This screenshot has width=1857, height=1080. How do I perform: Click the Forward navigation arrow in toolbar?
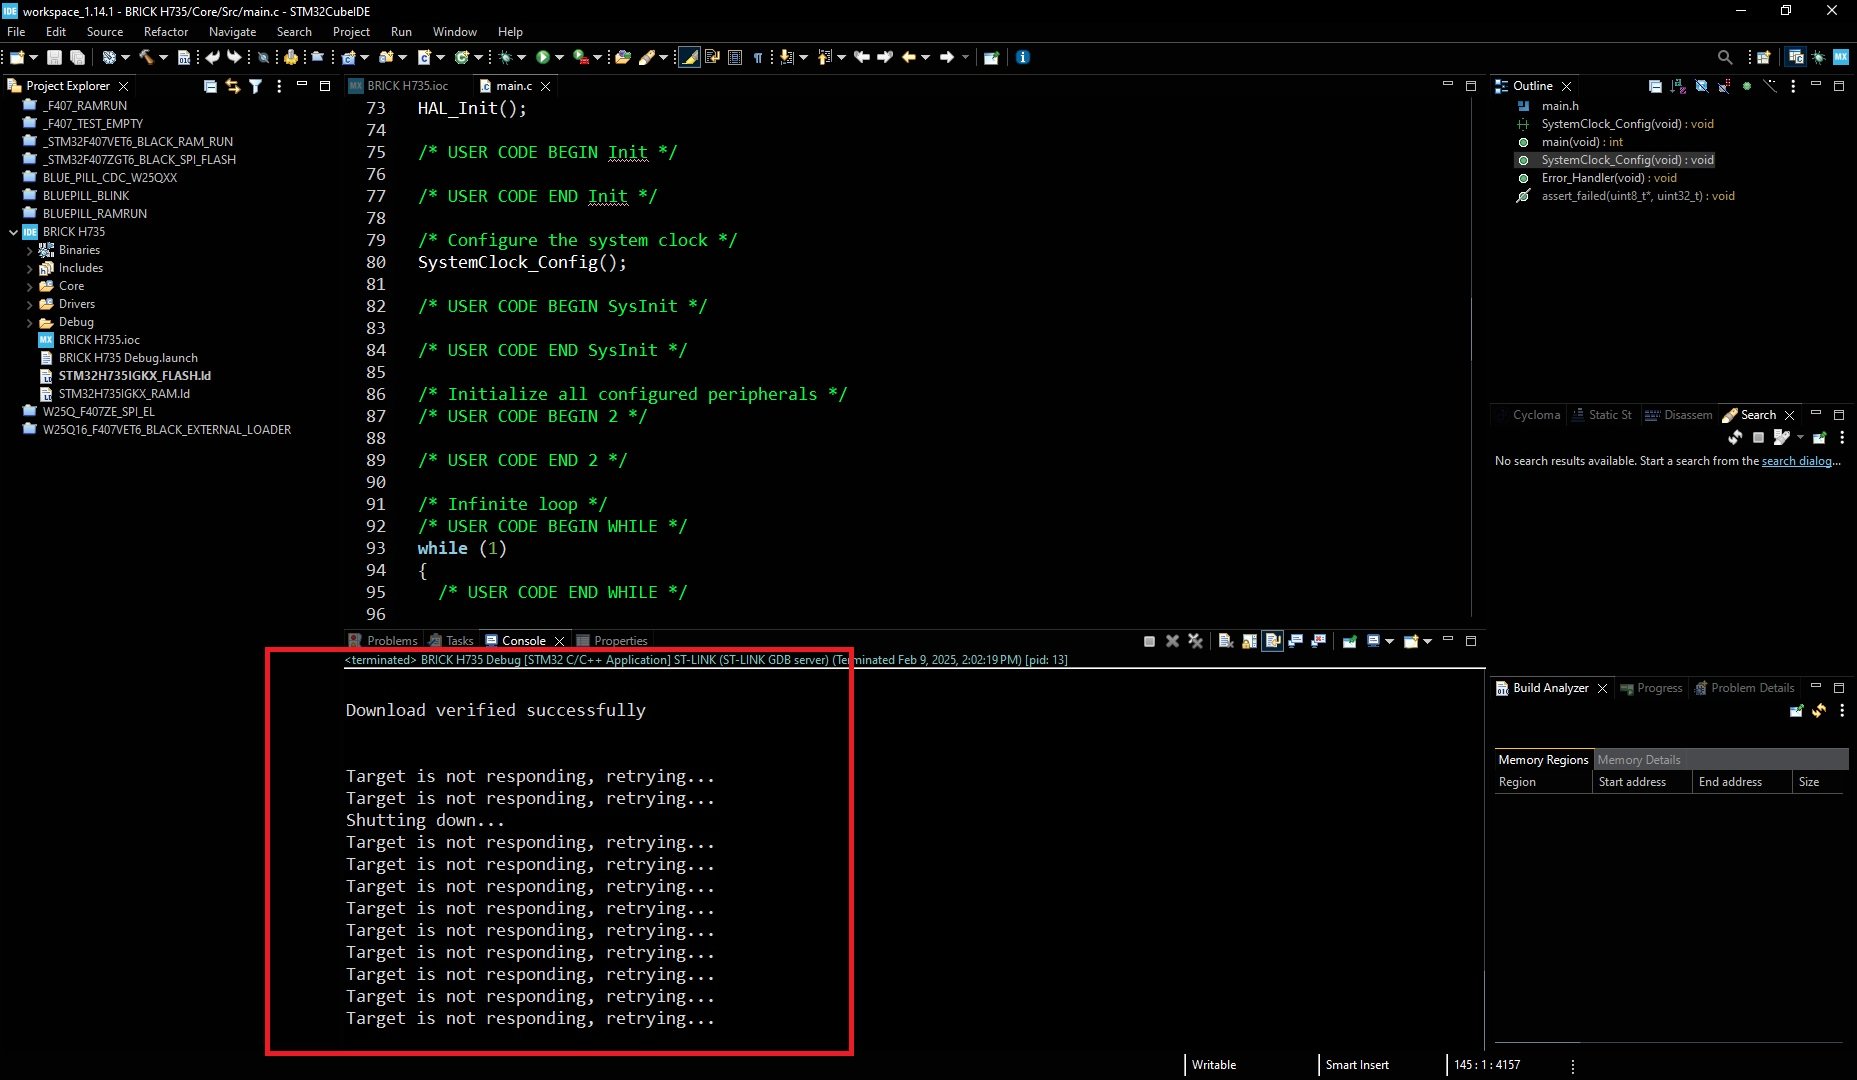tap(946, 57)
